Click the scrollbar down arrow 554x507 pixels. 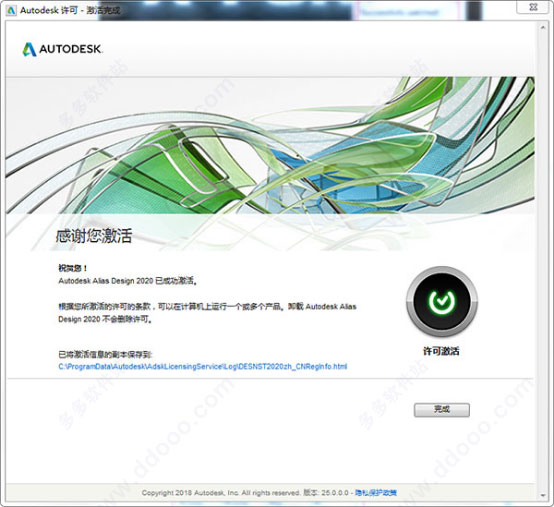pyautogui.click(x=543, y=496)
